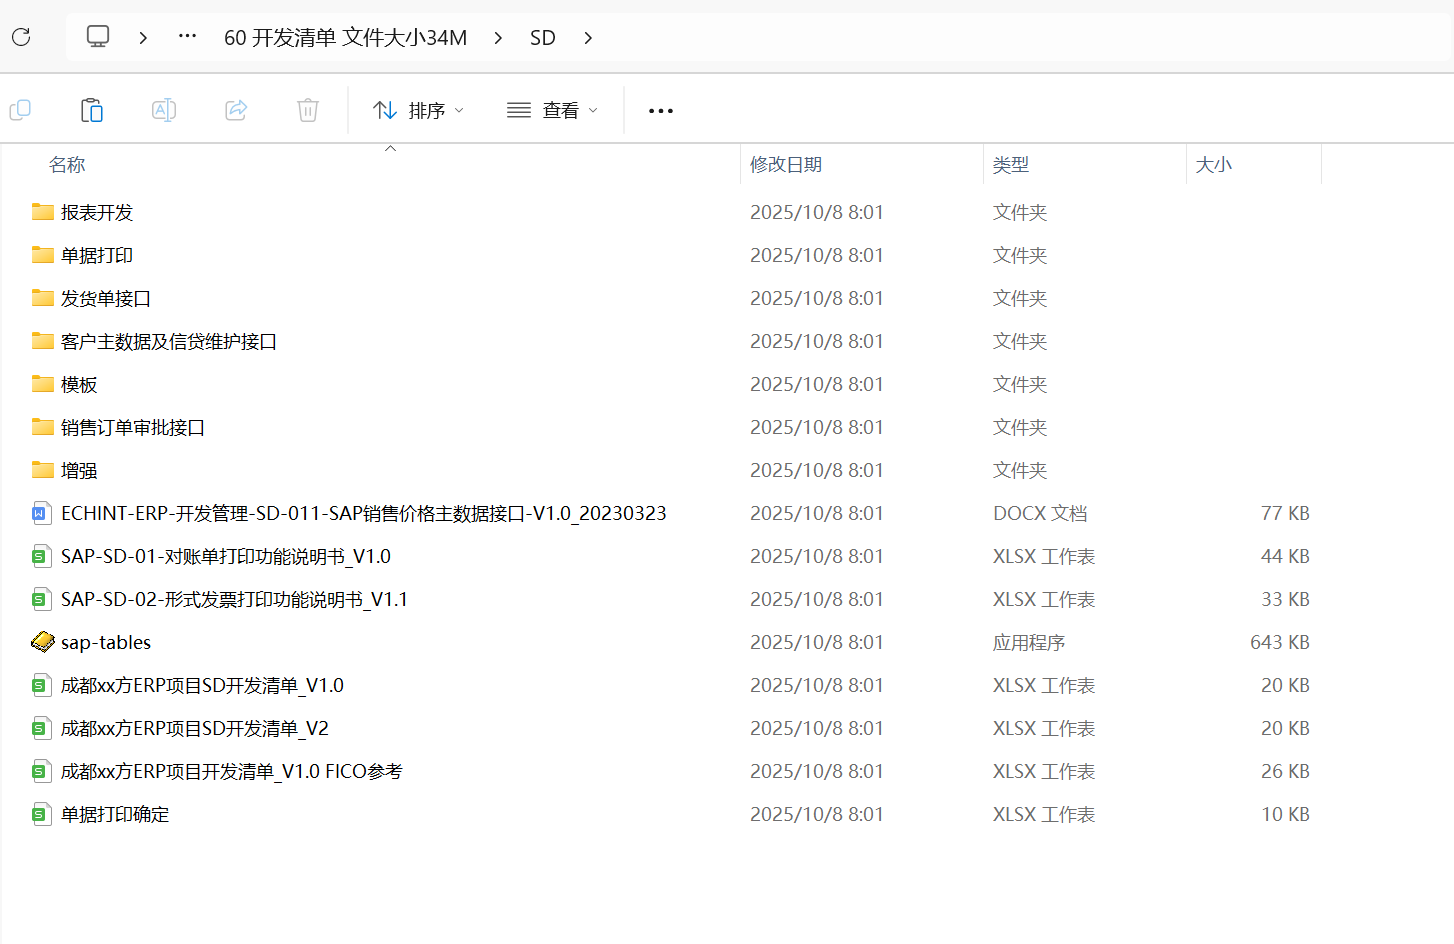Select the 销售订单审批接口 folder

point(133,427)
